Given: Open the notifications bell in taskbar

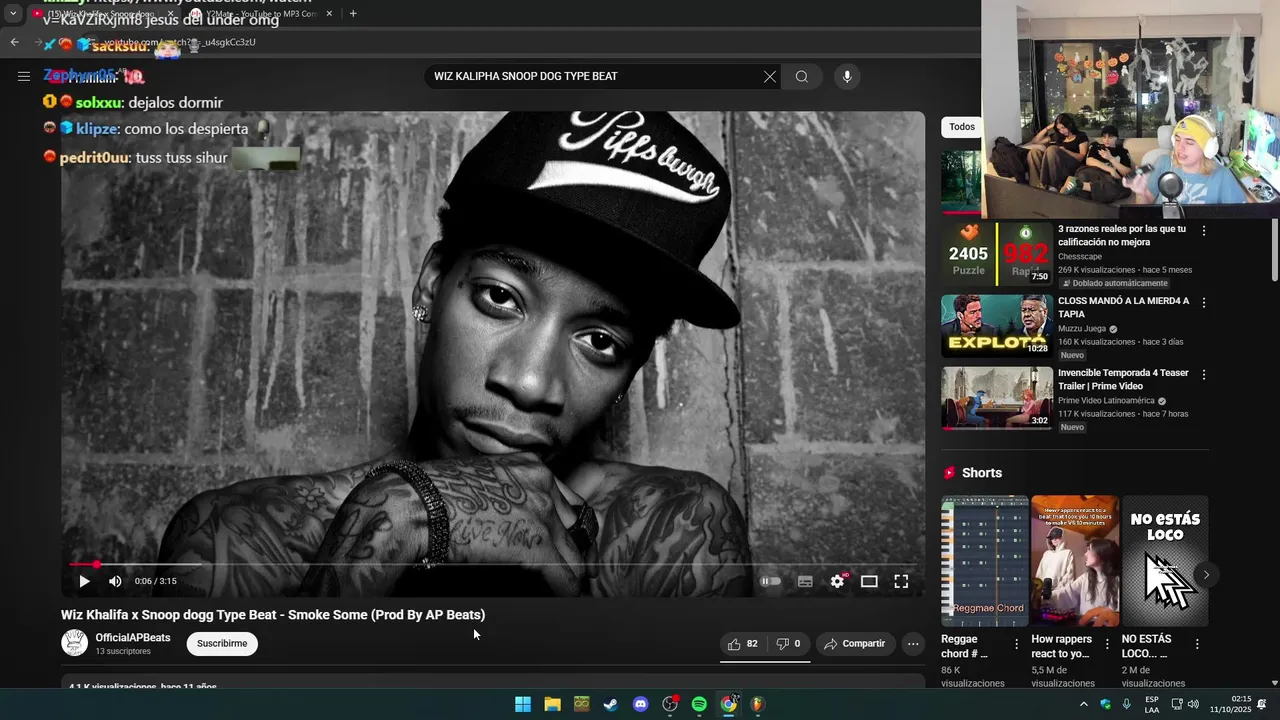Looking at the screenshot, I should pos(1262,704).
